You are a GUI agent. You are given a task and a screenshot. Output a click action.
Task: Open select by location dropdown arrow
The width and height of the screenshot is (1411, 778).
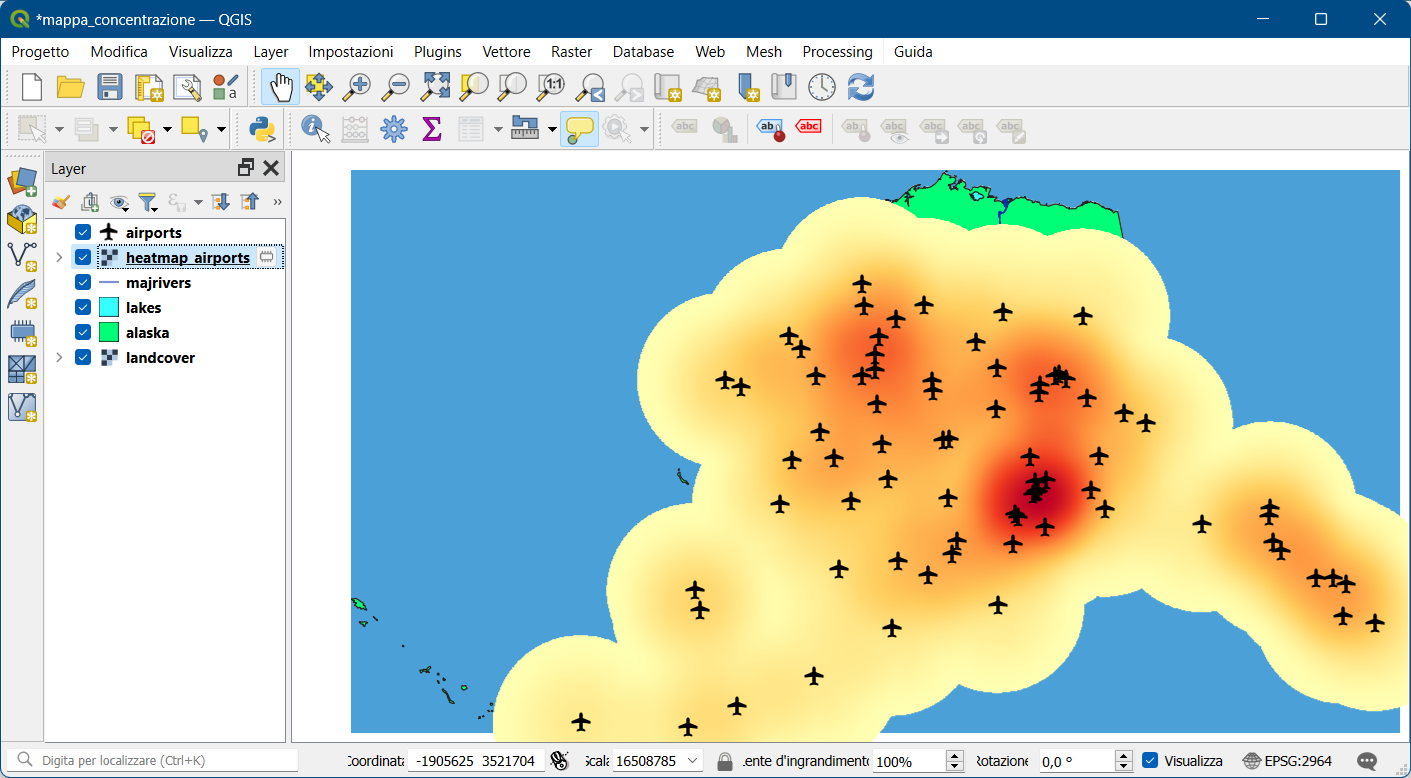pos(221,129)
